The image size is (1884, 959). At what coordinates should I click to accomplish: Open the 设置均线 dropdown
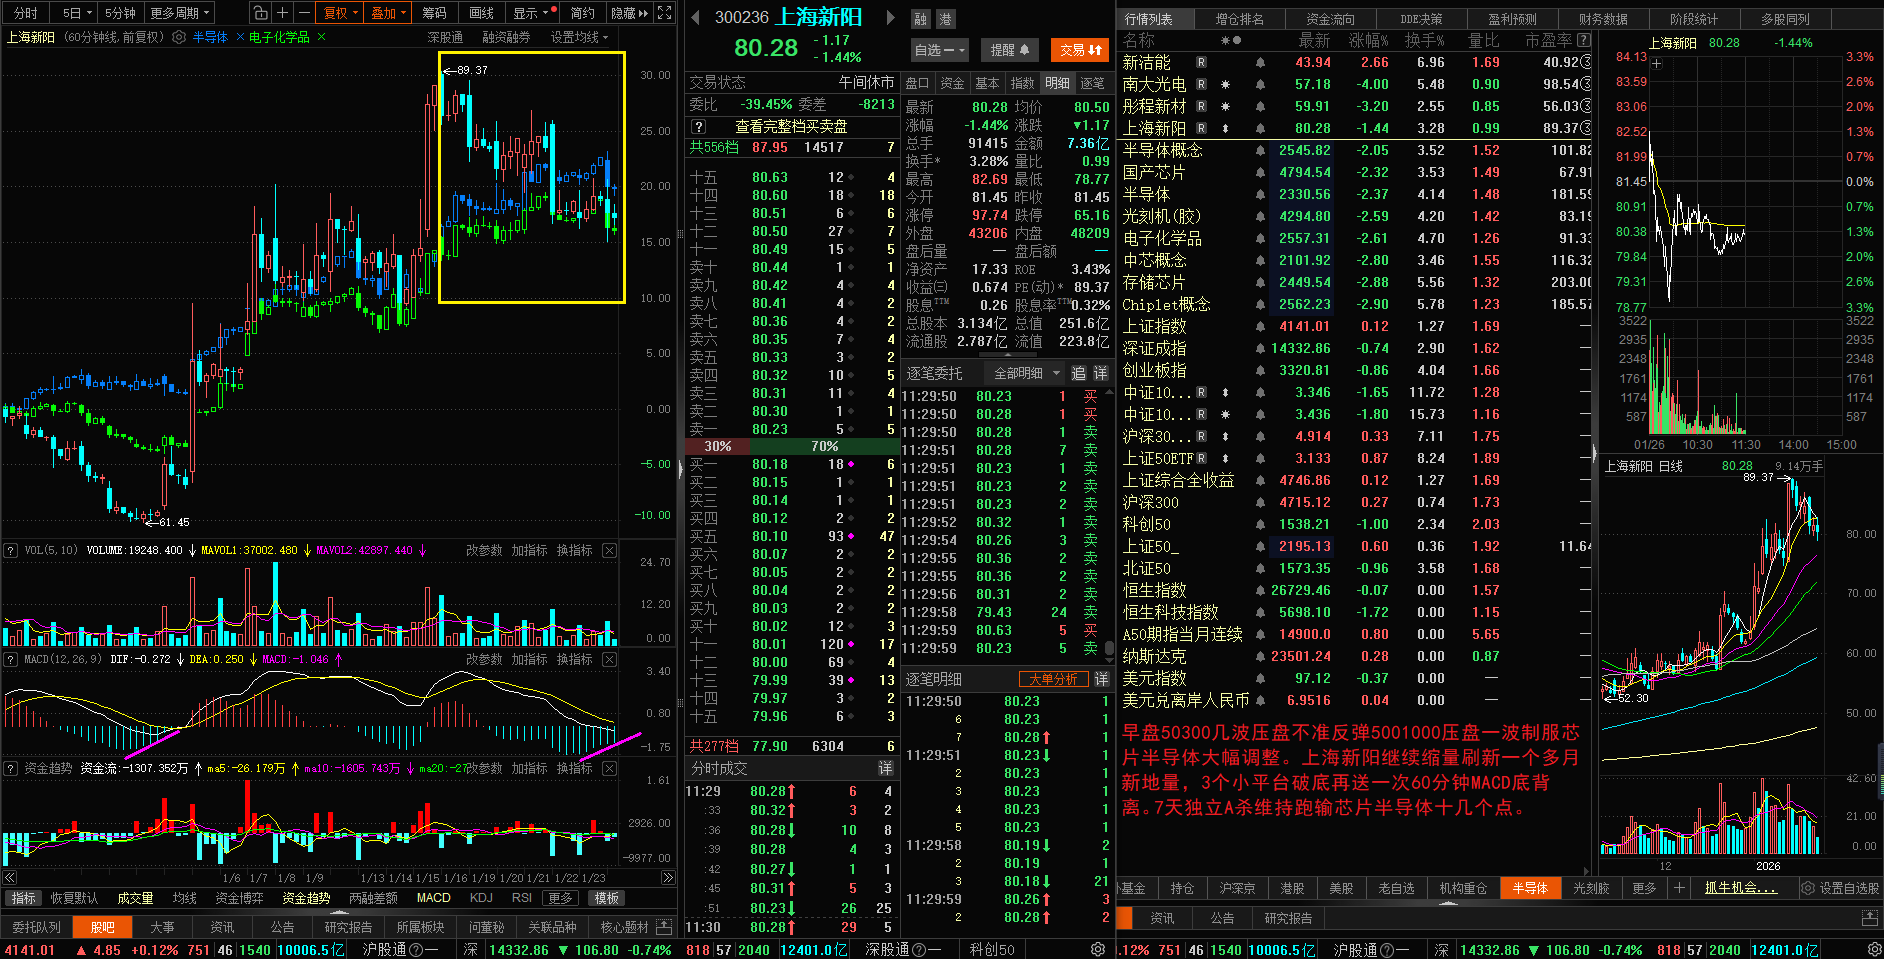pos(579,37)
